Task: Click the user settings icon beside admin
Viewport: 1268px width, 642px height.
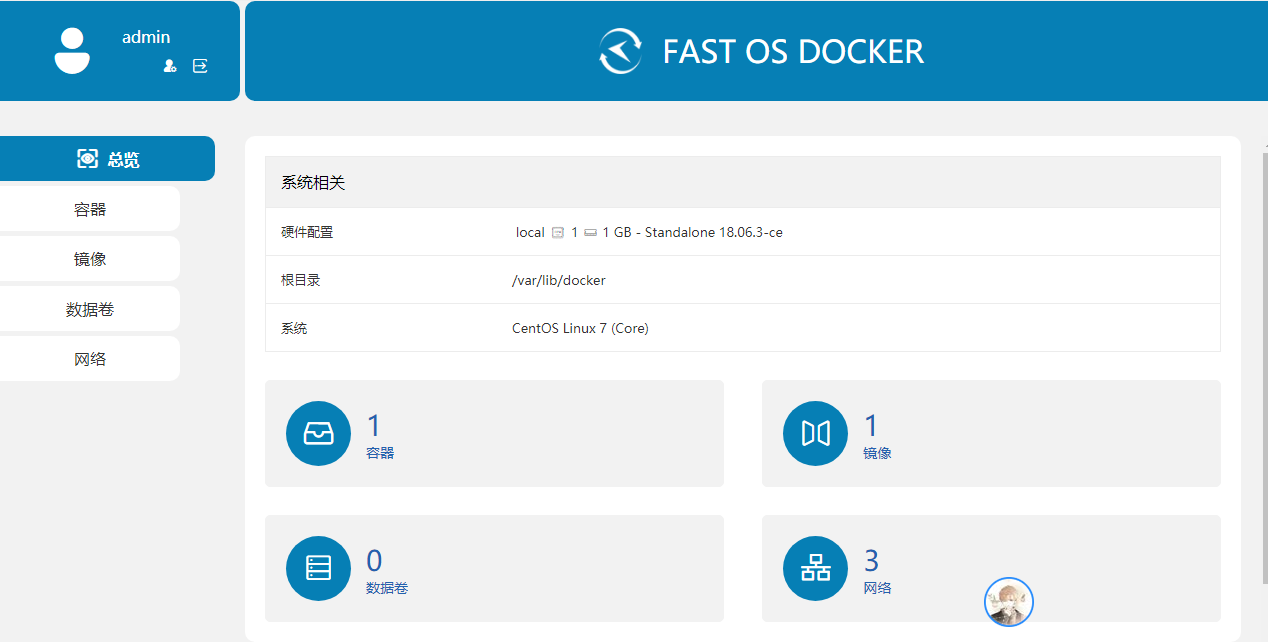Action: click(x=169, y=66)
